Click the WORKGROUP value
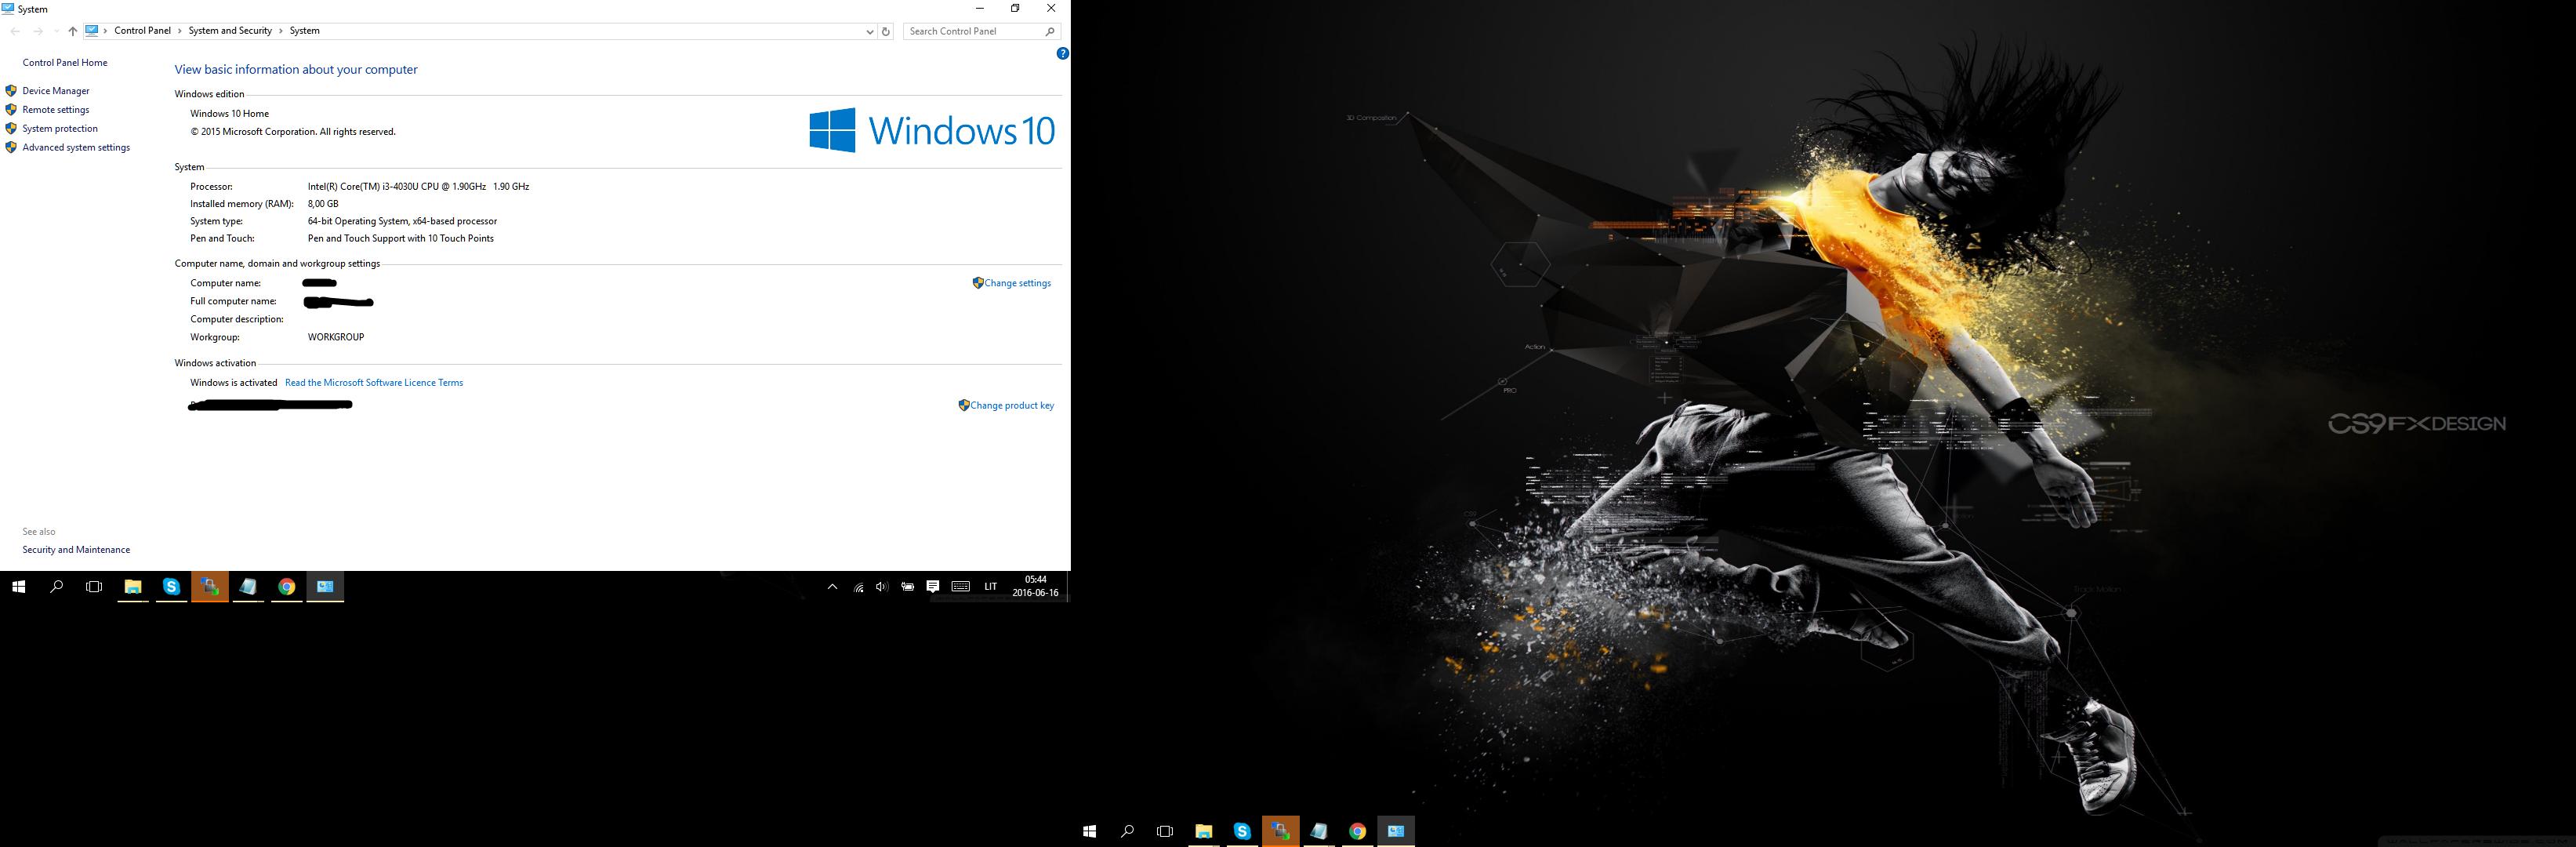This screenshot has height=847, width=2576. pyautogui.click(x=336, y=338)
